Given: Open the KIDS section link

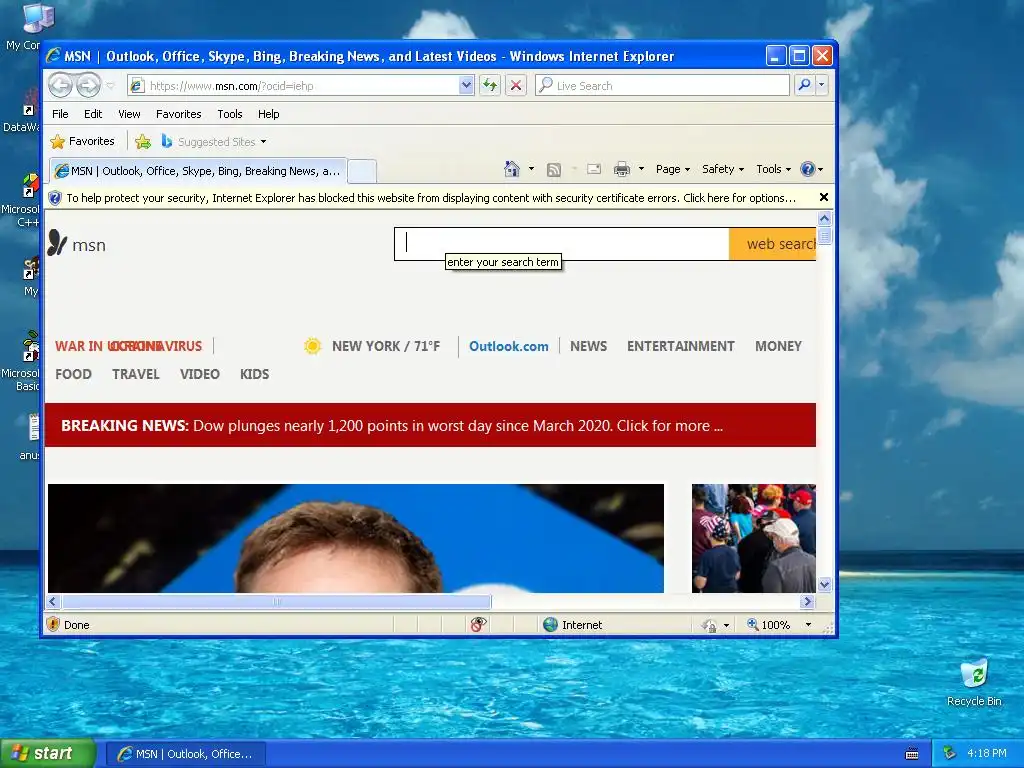Looking at the screenshot, I should coord(255,374).
